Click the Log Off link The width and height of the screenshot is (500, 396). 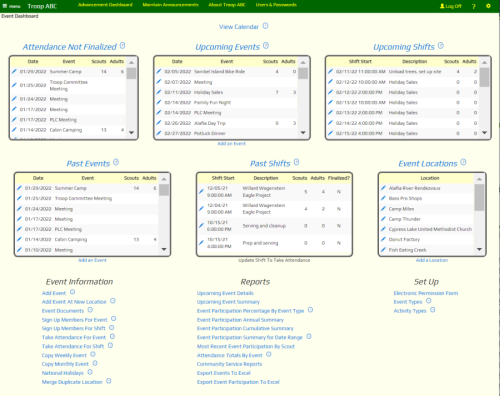coord(454,6)
